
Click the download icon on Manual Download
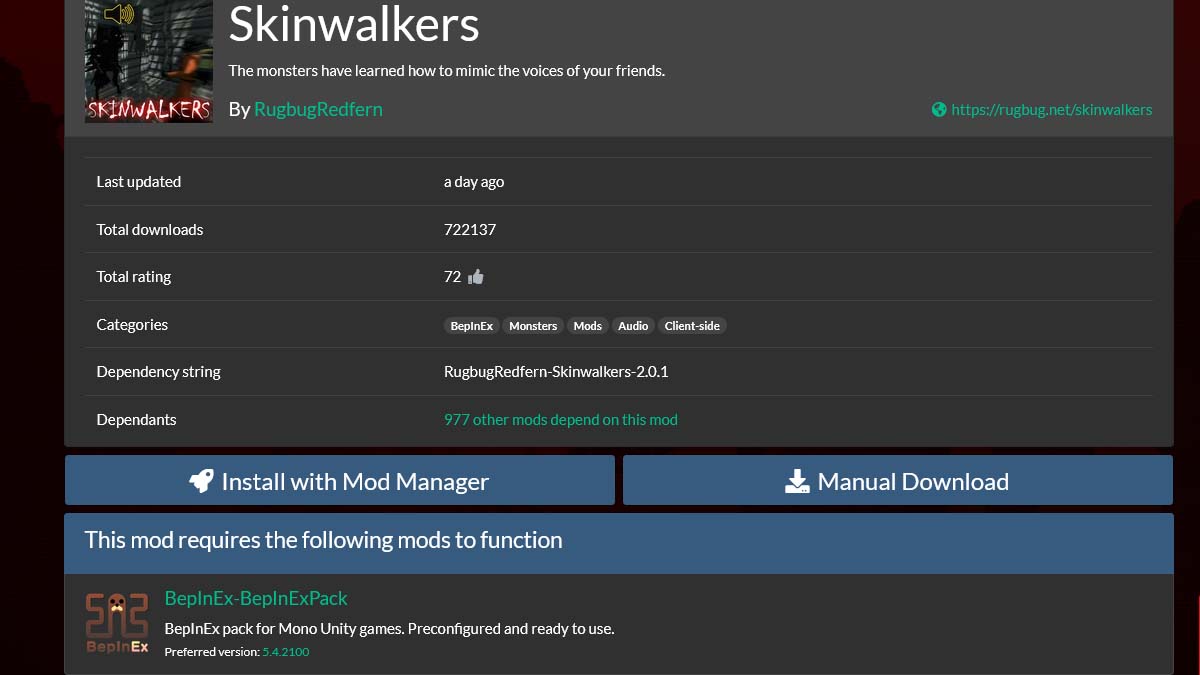(x=796, y=480)
